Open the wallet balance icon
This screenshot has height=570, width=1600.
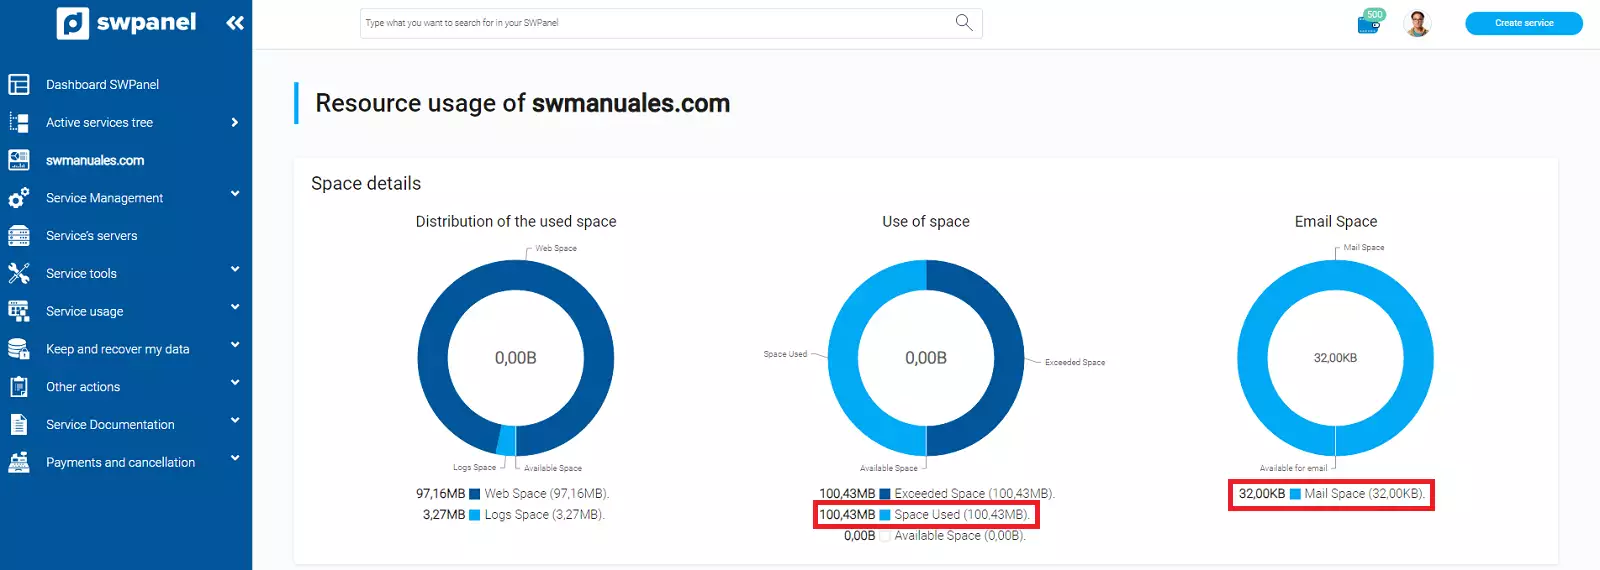click(x=1369, y=23)
